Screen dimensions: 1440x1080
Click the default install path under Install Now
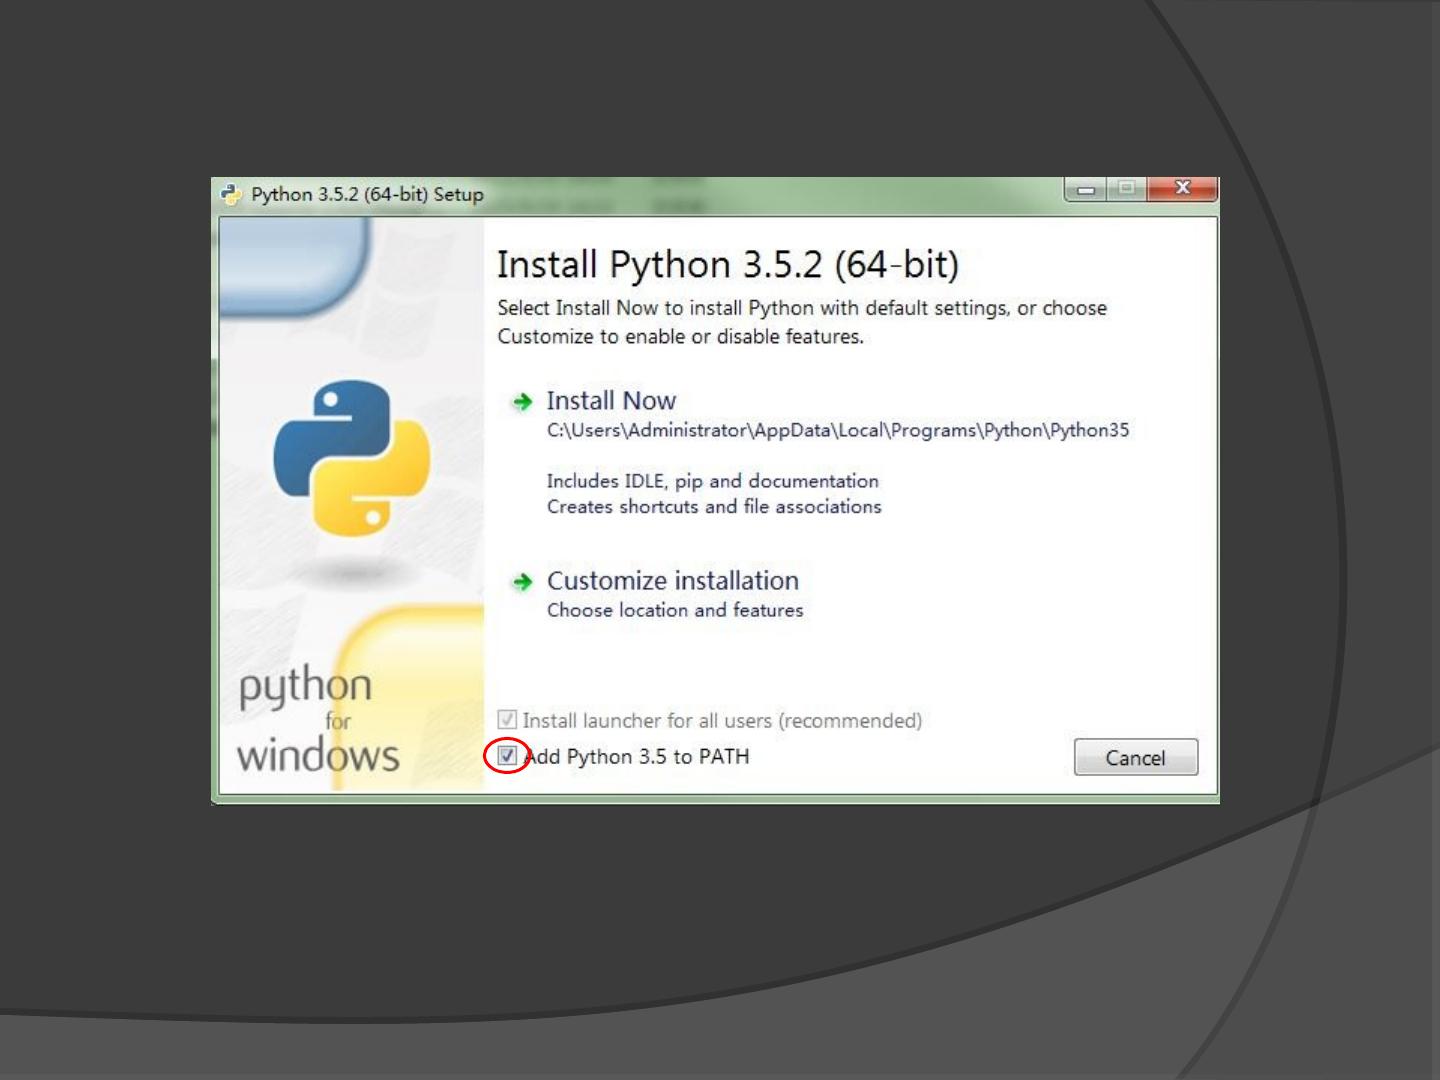click(837, 431)
